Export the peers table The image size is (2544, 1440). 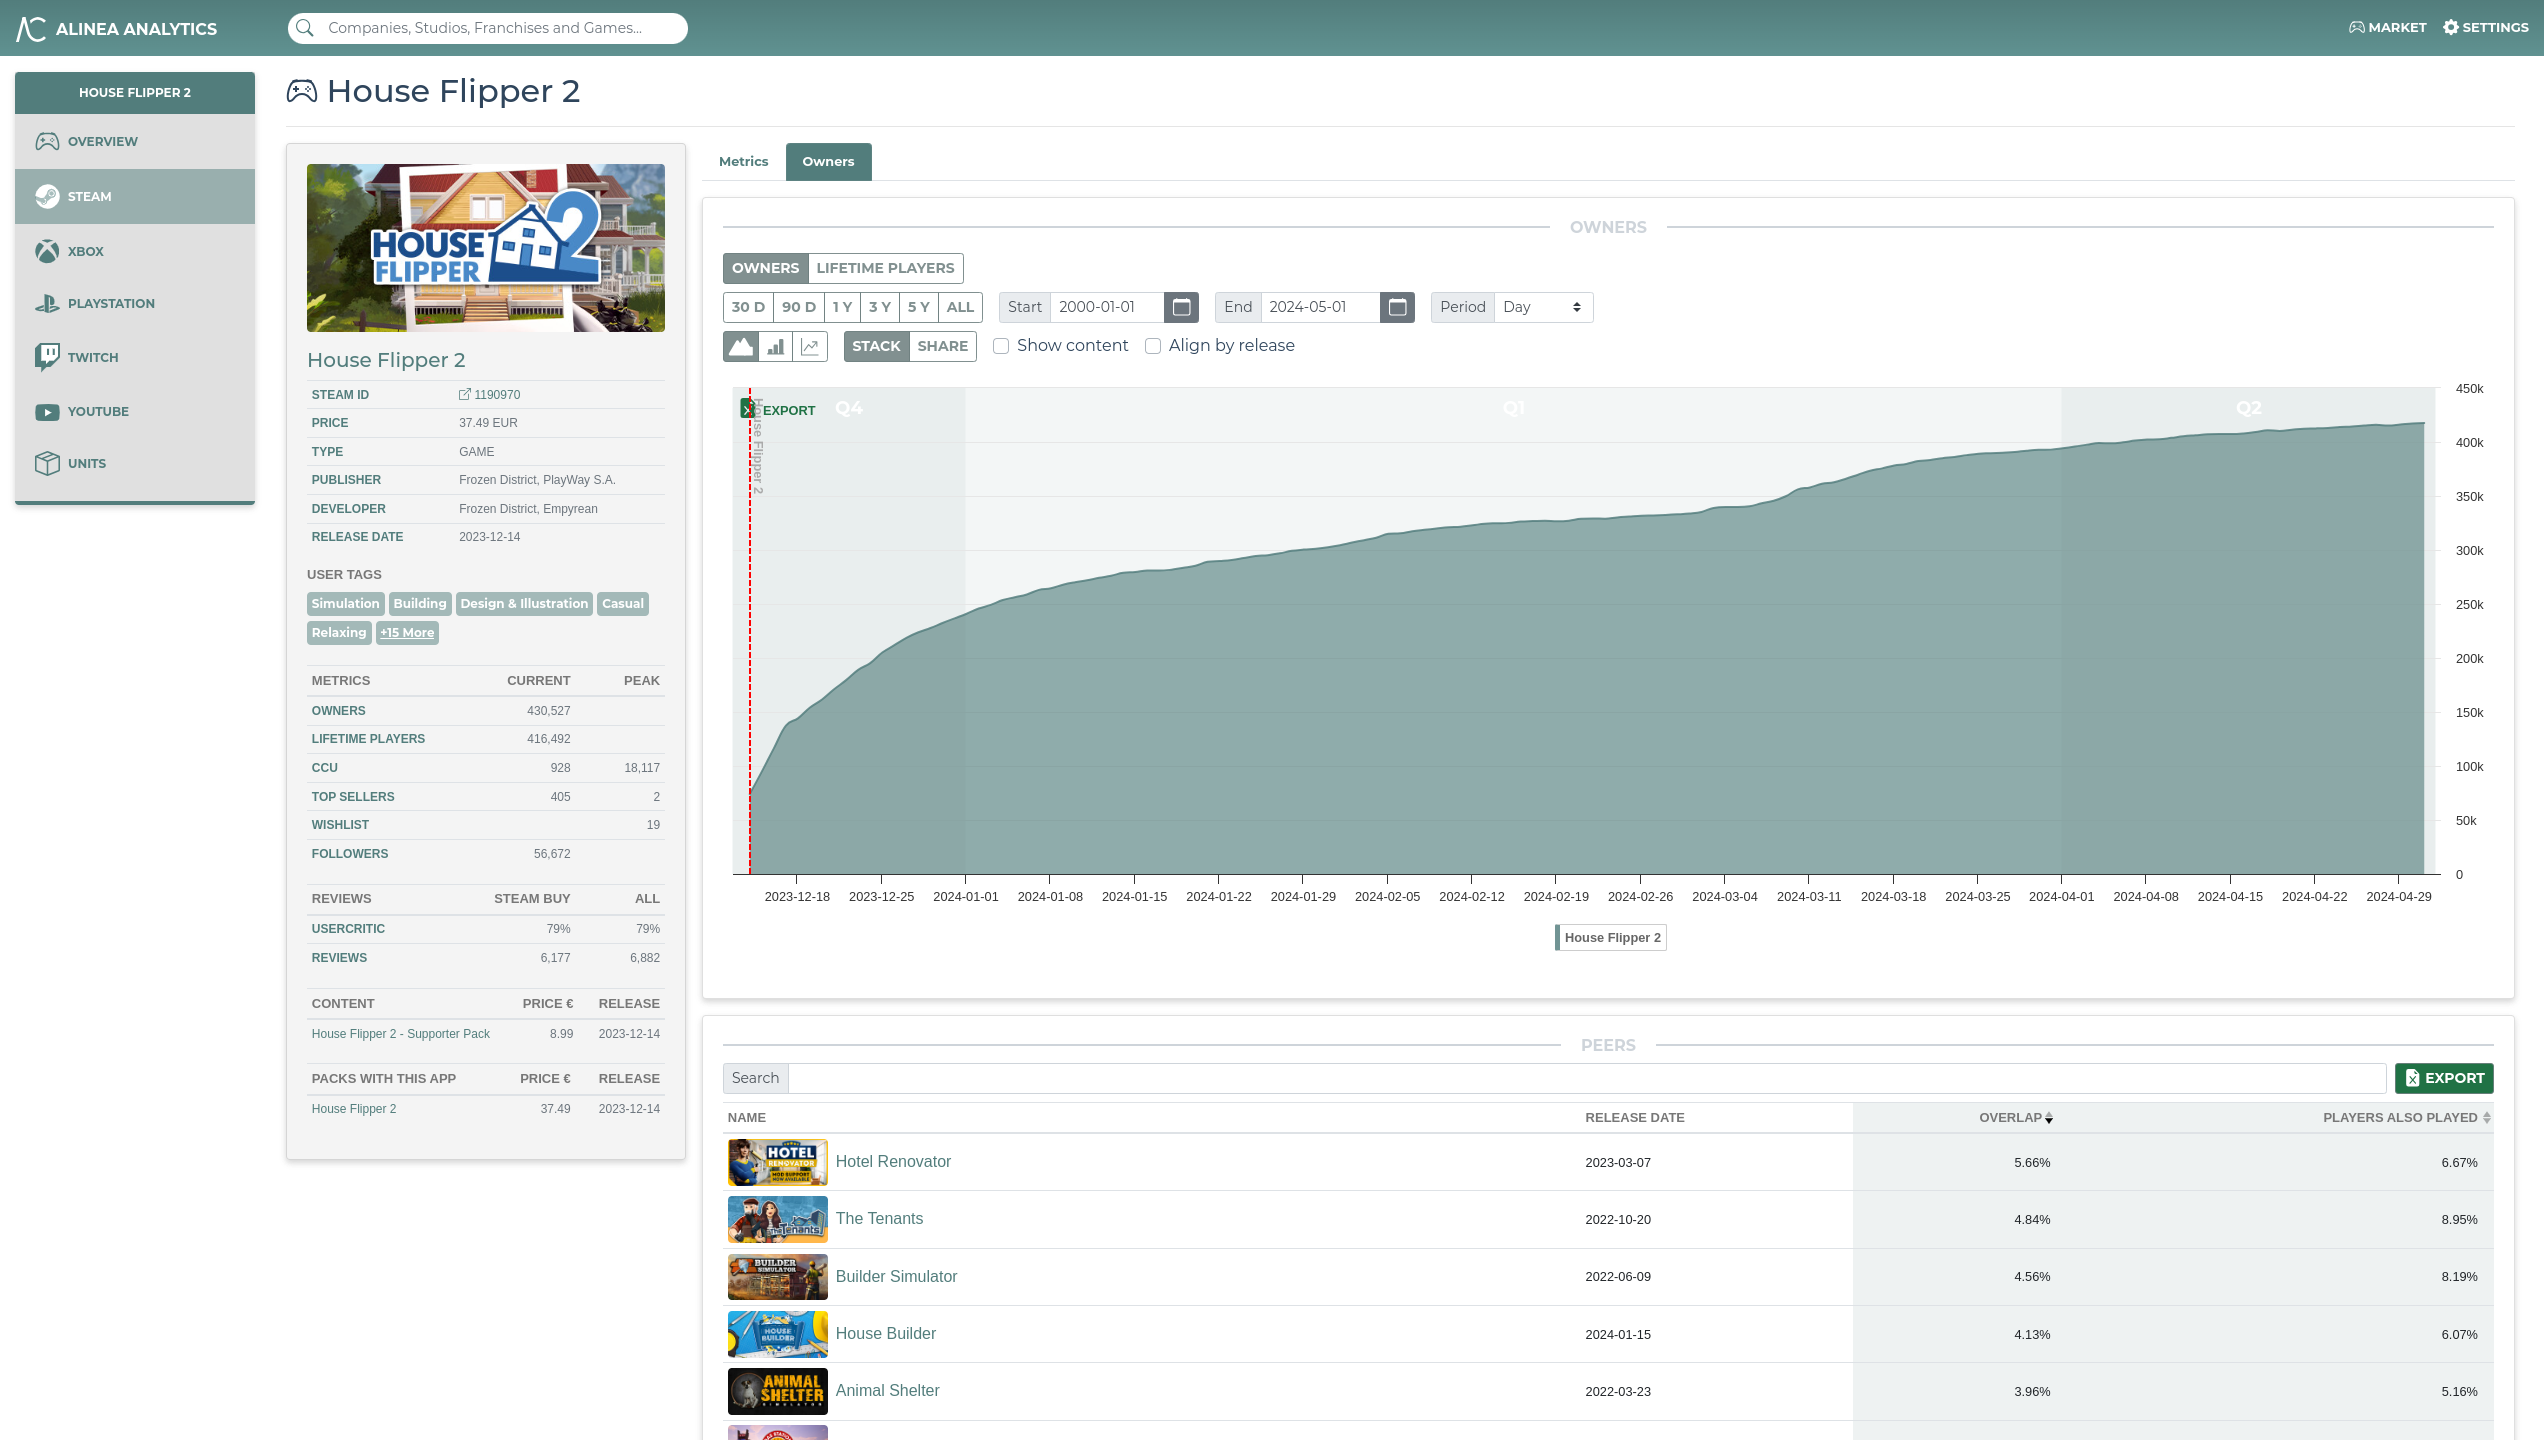[2444, 1078]
